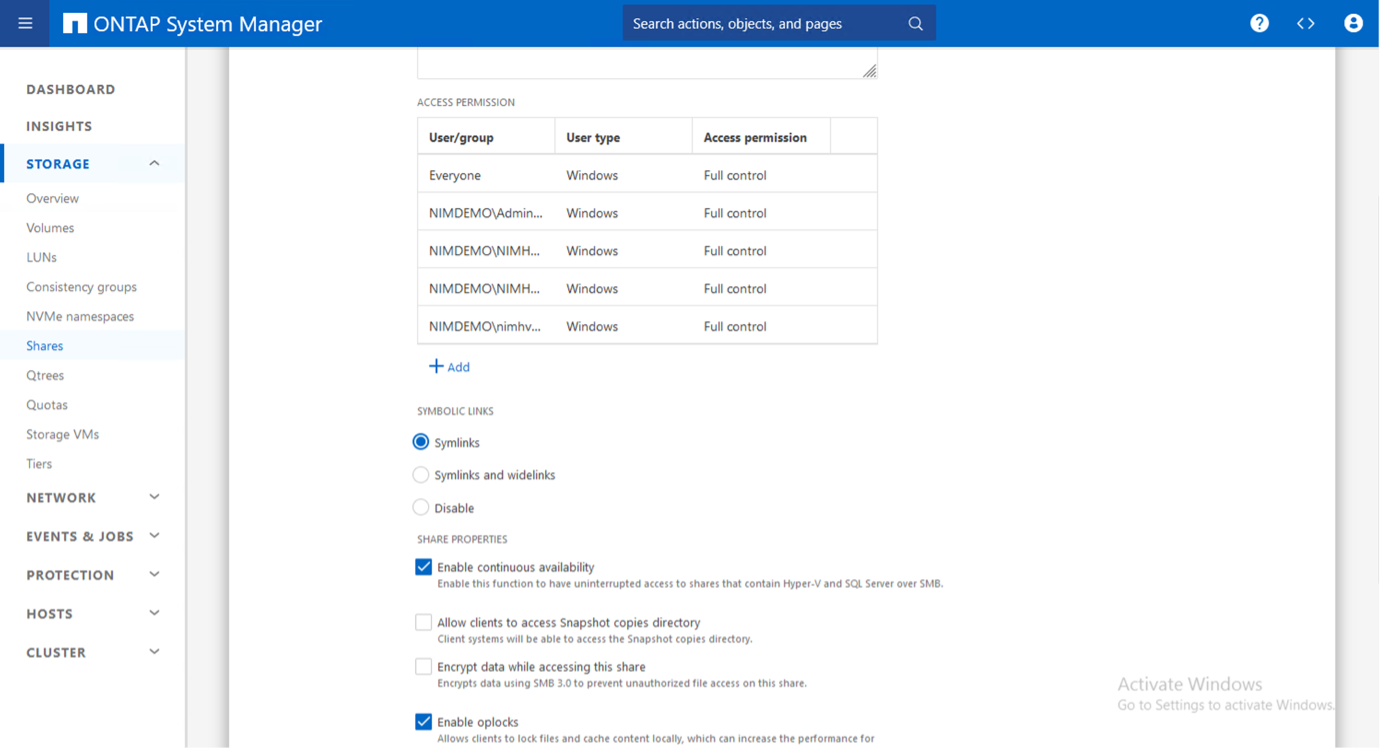
Task: Open Volumes in the sidebar
Action: point(50,228)
